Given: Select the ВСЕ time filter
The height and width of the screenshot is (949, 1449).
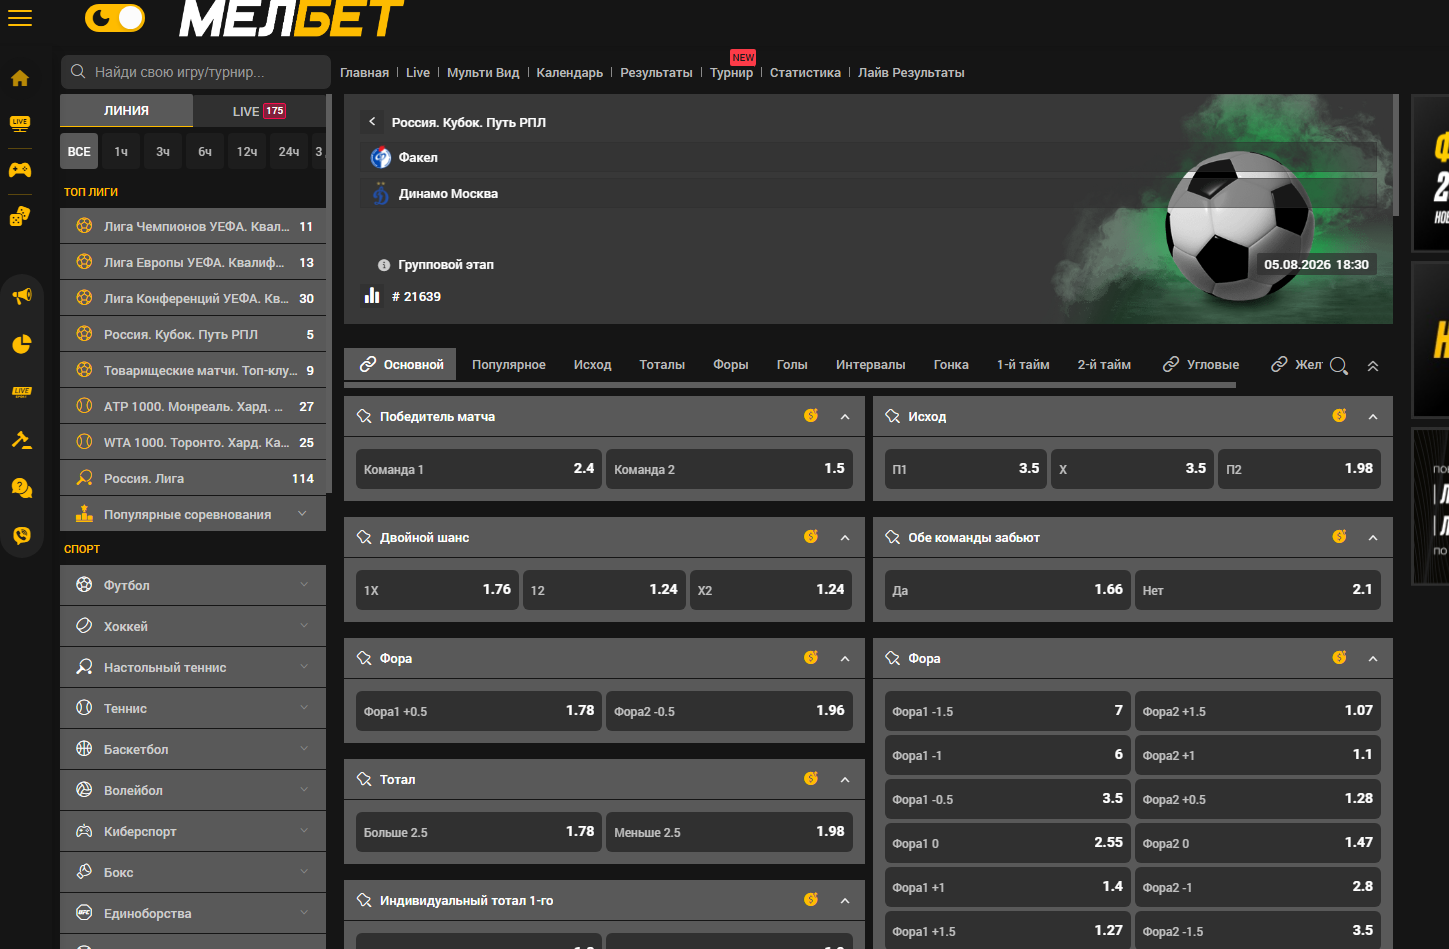Looking at the screenshot, I should [79, 152].
